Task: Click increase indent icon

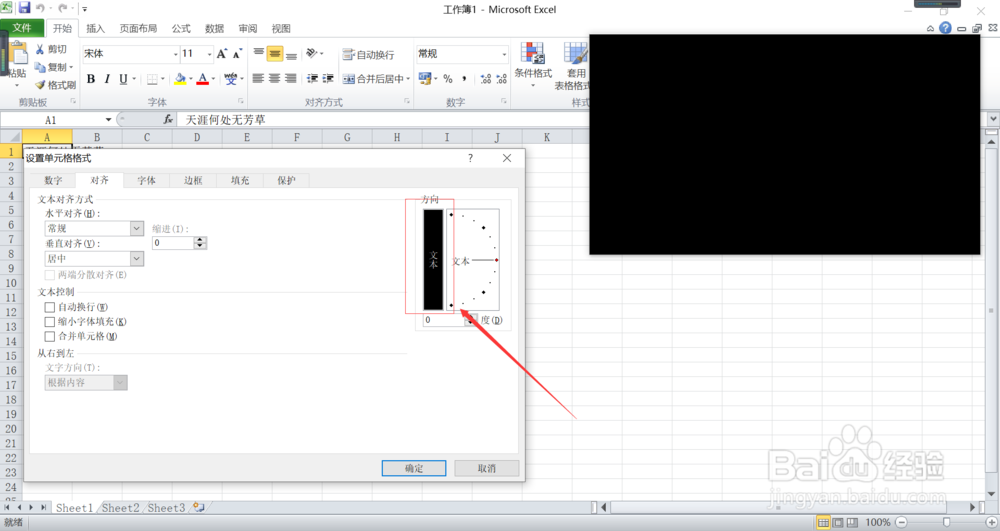Action: [x=328, y=78]
